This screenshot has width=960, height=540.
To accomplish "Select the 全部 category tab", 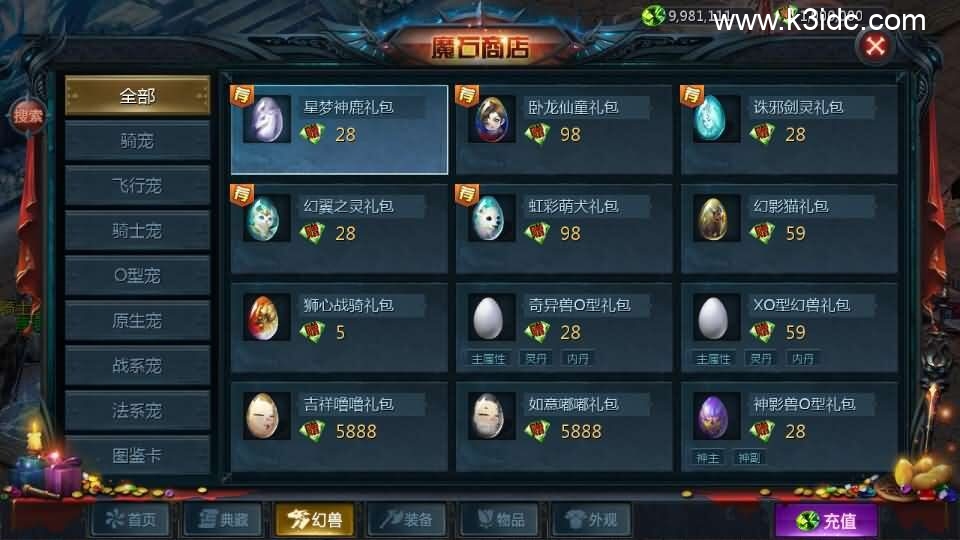I will tap(137, 96).
